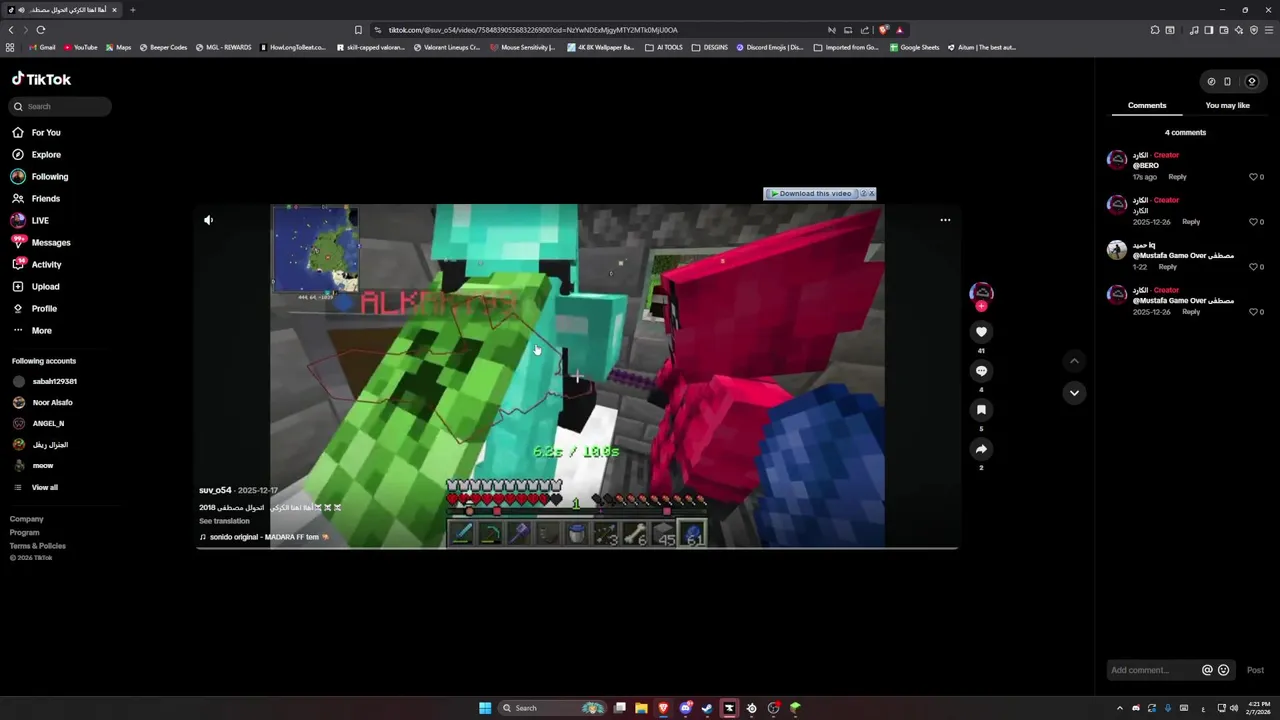Share the video with arrow icon
The width and height of the screenshot is (1280, 720).
pos(981,449)
